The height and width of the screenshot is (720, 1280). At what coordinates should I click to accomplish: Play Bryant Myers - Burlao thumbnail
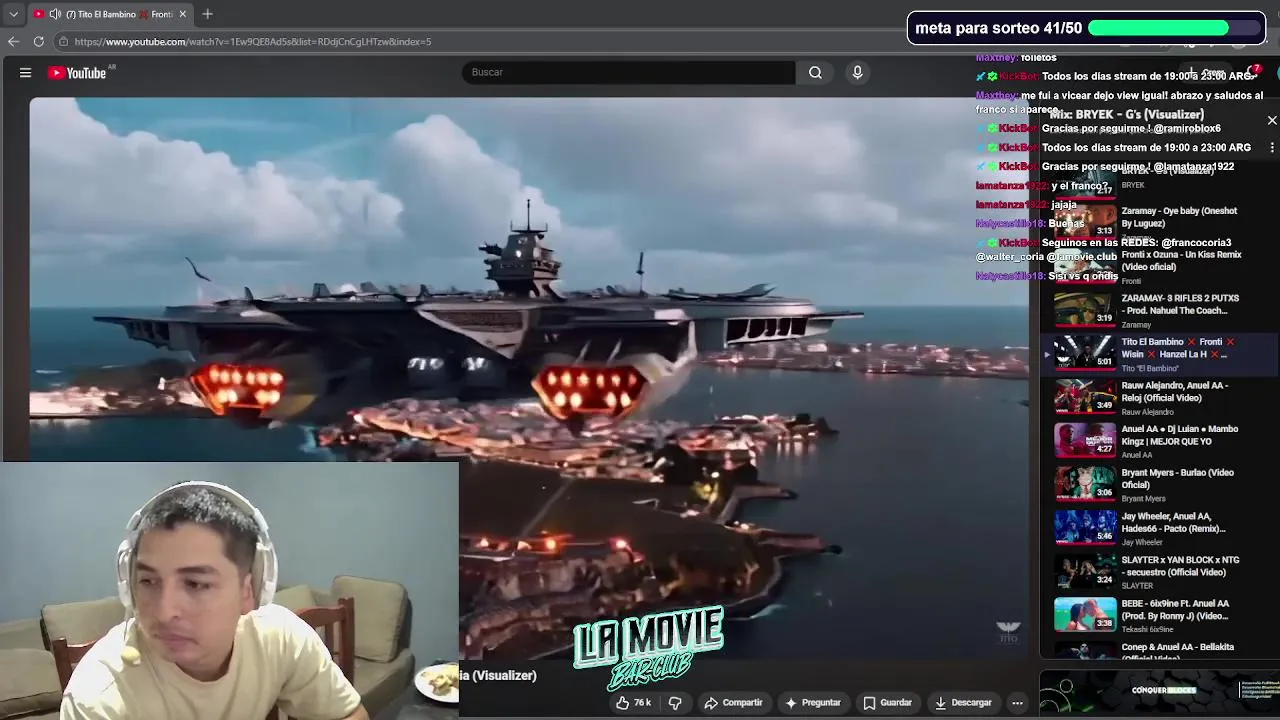click(1085, 483)
